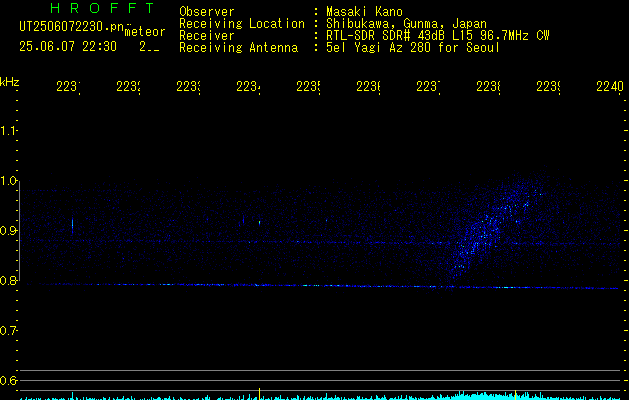
Task: Click the Receiving Antenna label
Action: [238, 48]
